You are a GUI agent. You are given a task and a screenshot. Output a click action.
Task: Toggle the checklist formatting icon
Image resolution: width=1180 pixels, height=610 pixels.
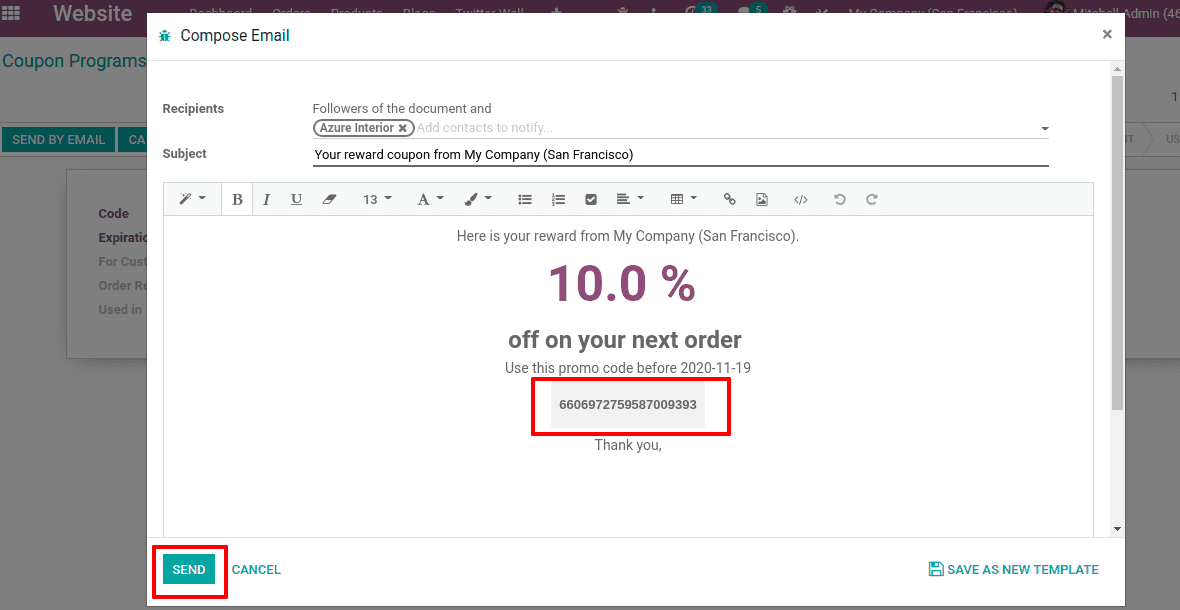(x=591, y=199)
